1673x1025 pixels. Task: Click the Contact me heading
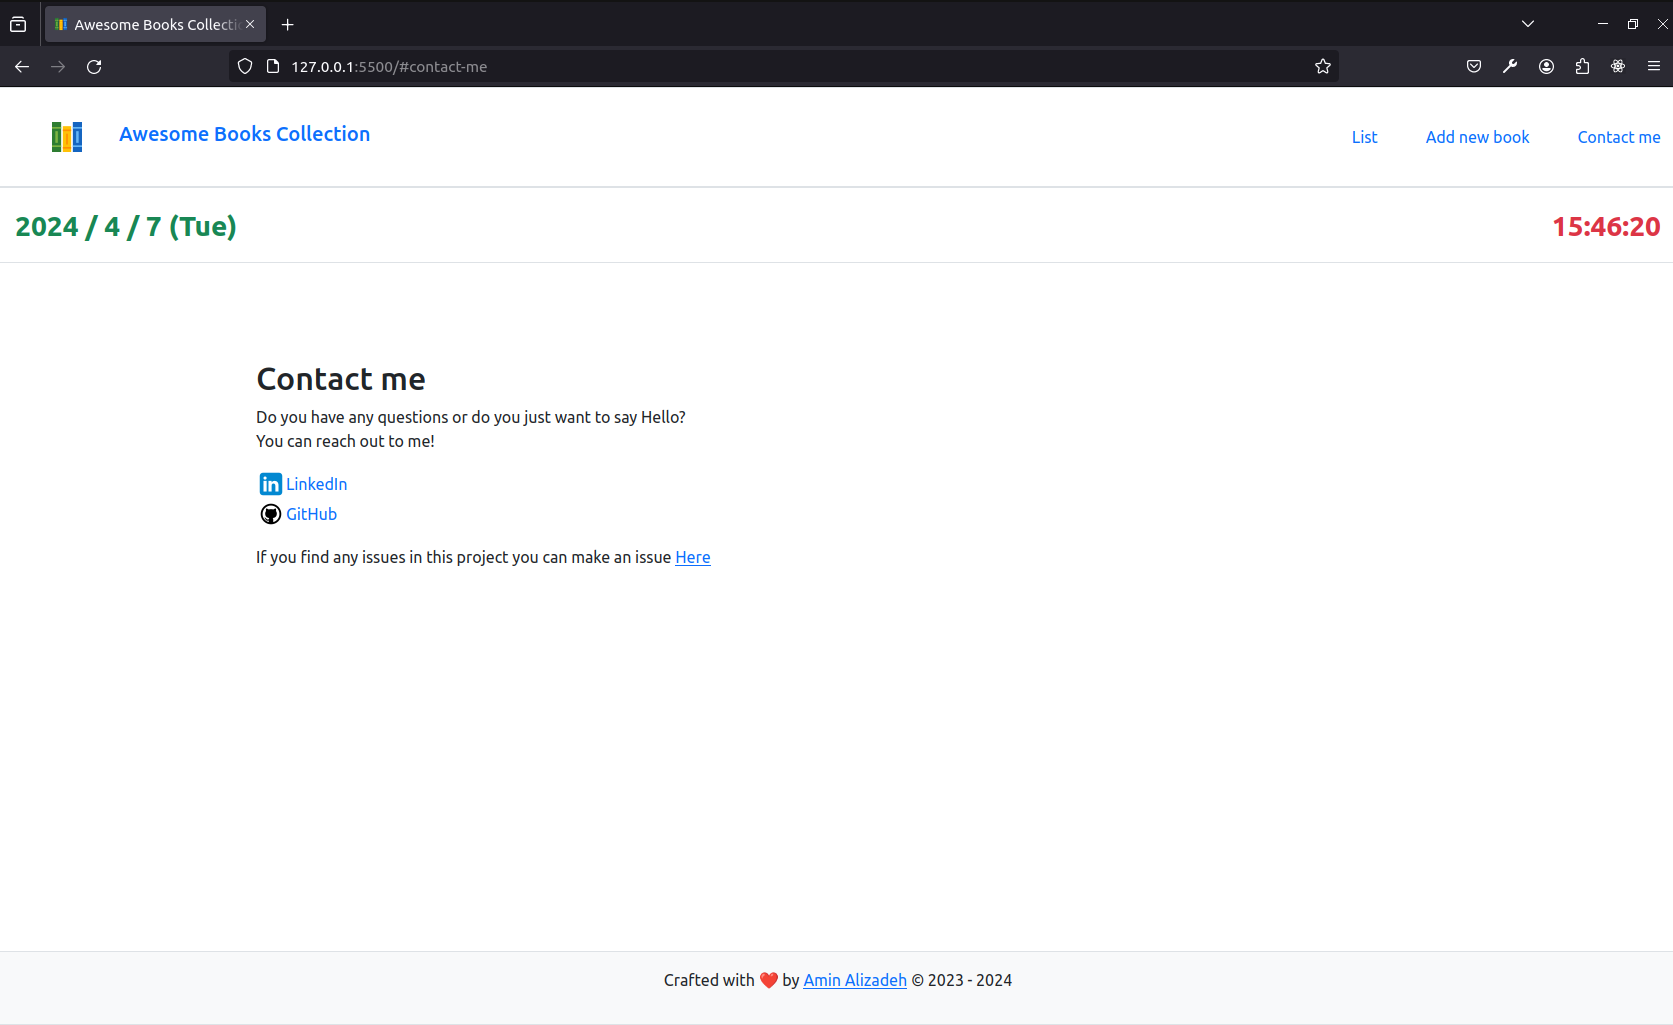341,379
